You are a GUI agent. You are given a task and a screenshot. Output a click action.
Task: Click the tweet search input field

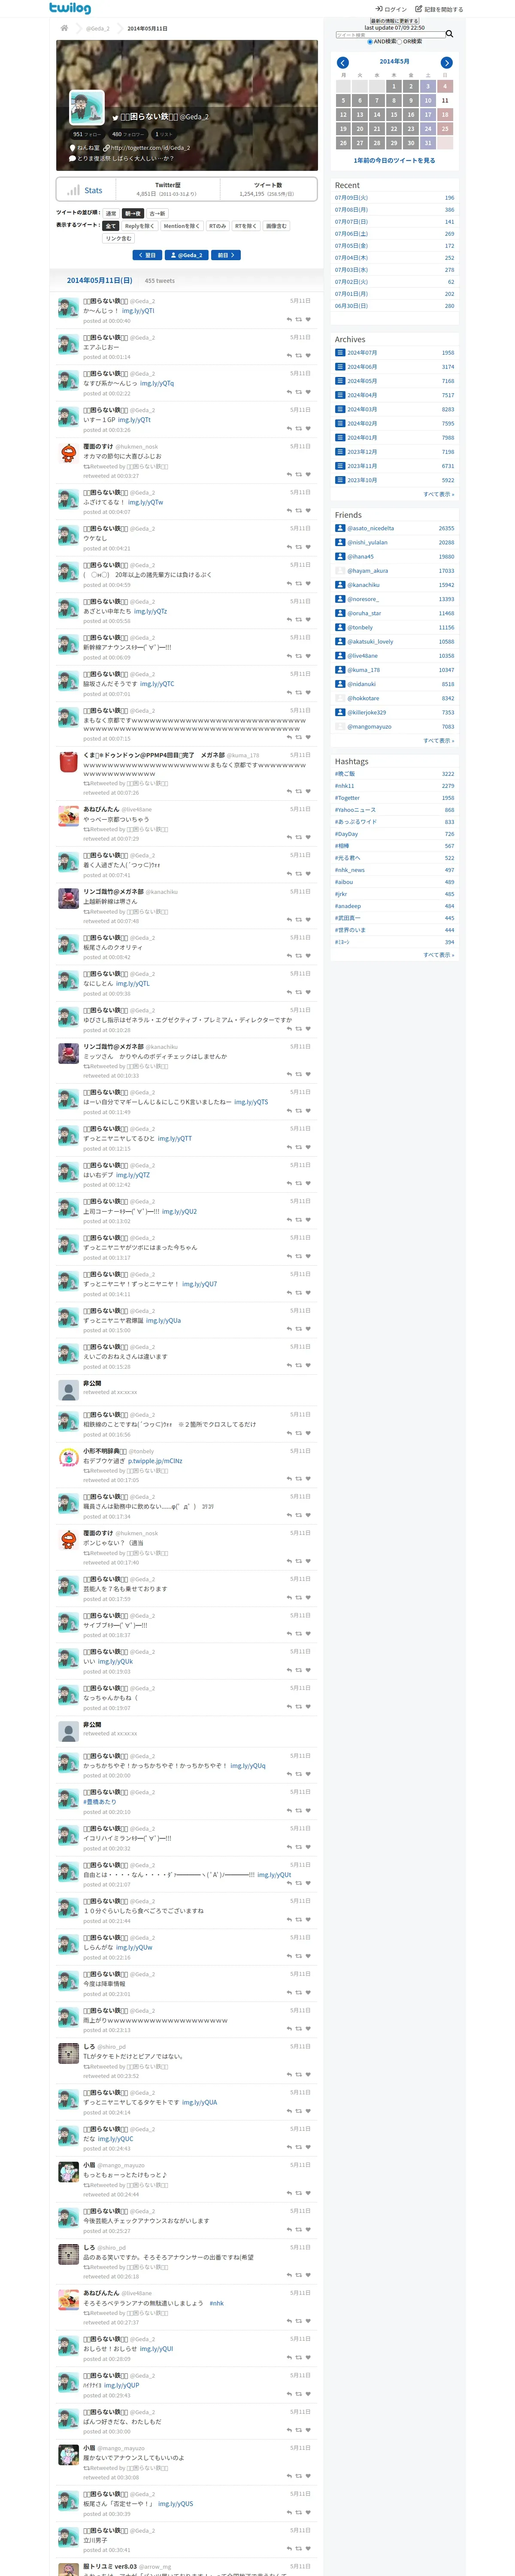click(x=390, y=35)
